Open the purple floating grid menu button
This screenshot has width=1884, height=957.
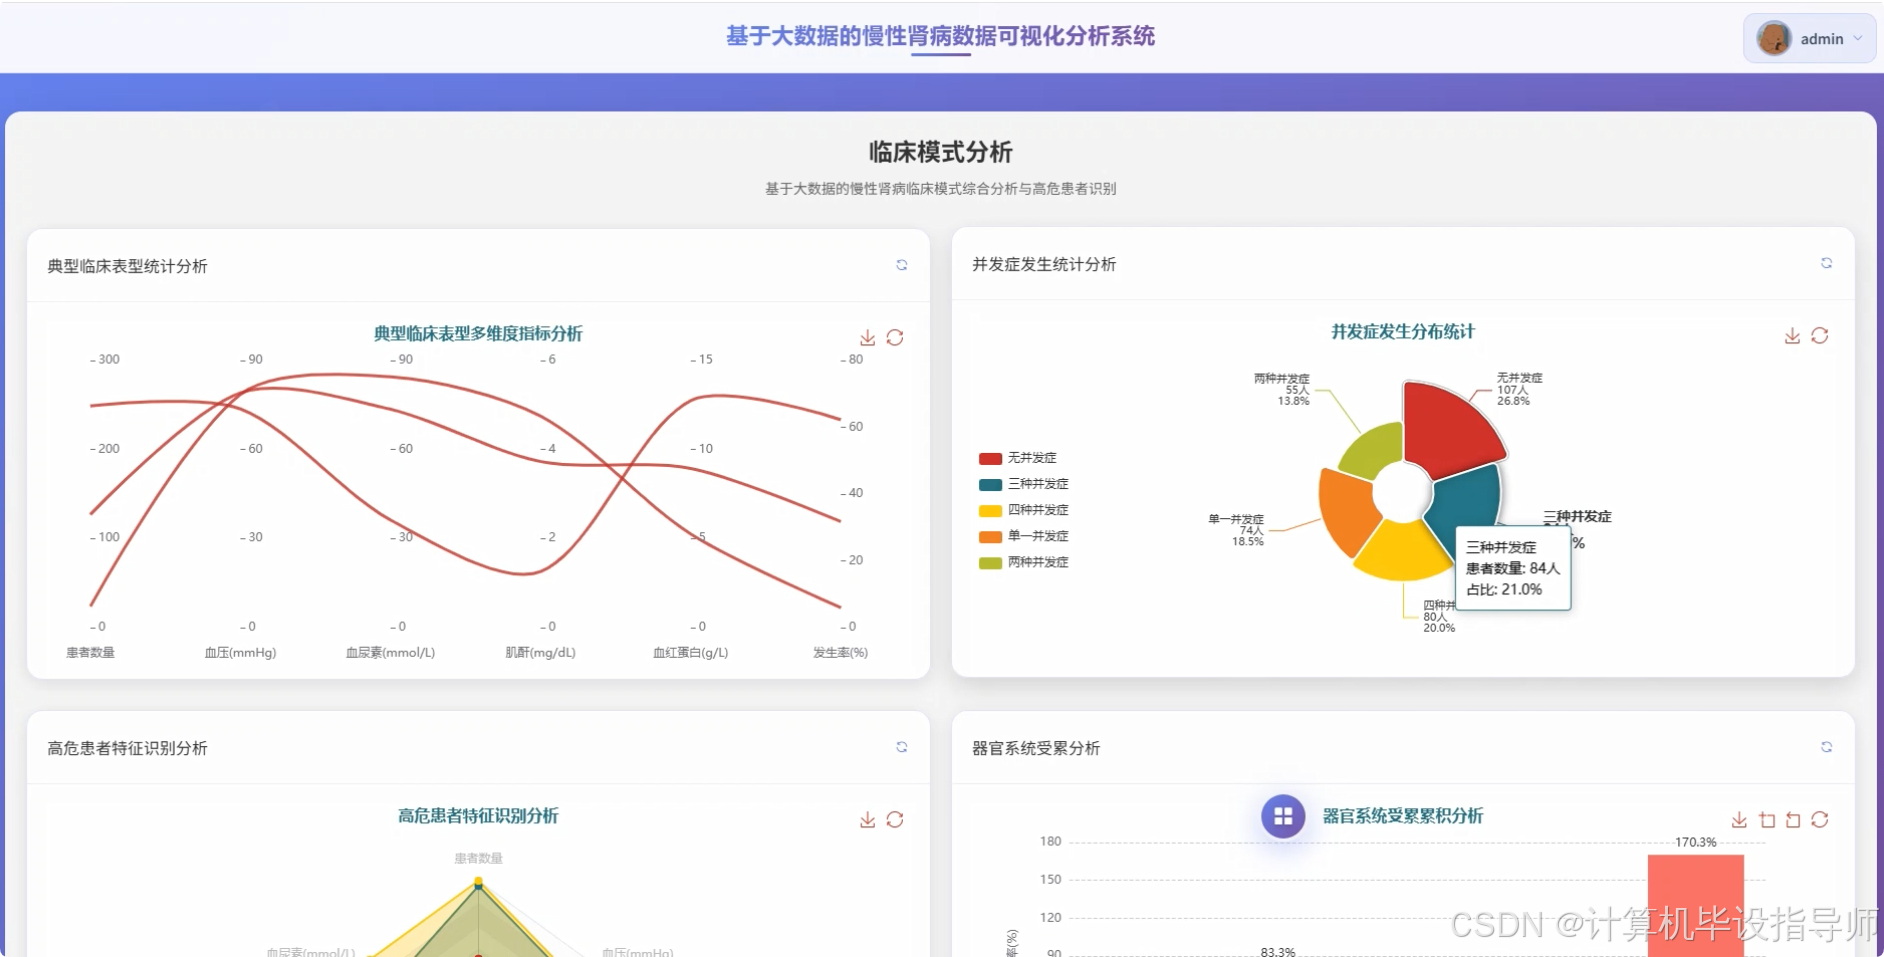coord(1283,816)
